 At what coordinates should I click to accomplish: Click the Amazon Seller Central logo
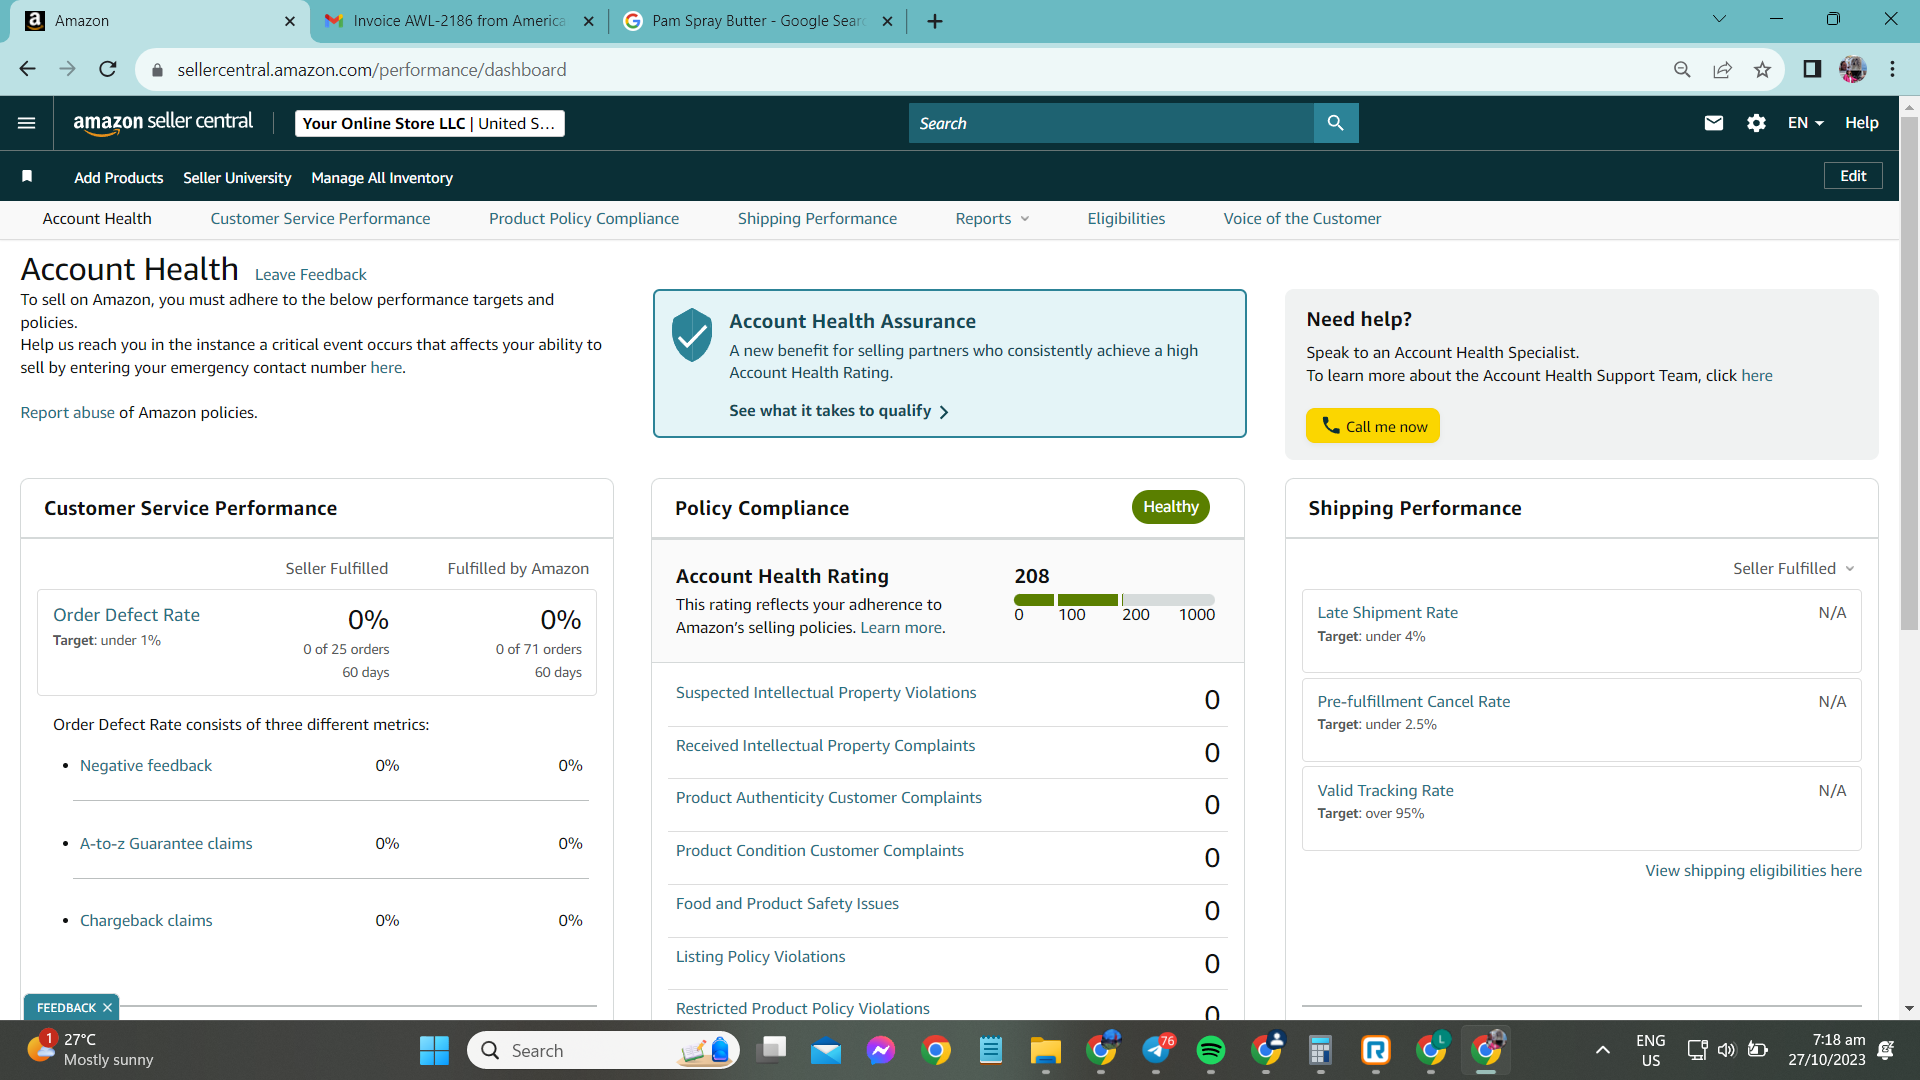(163, 122)
